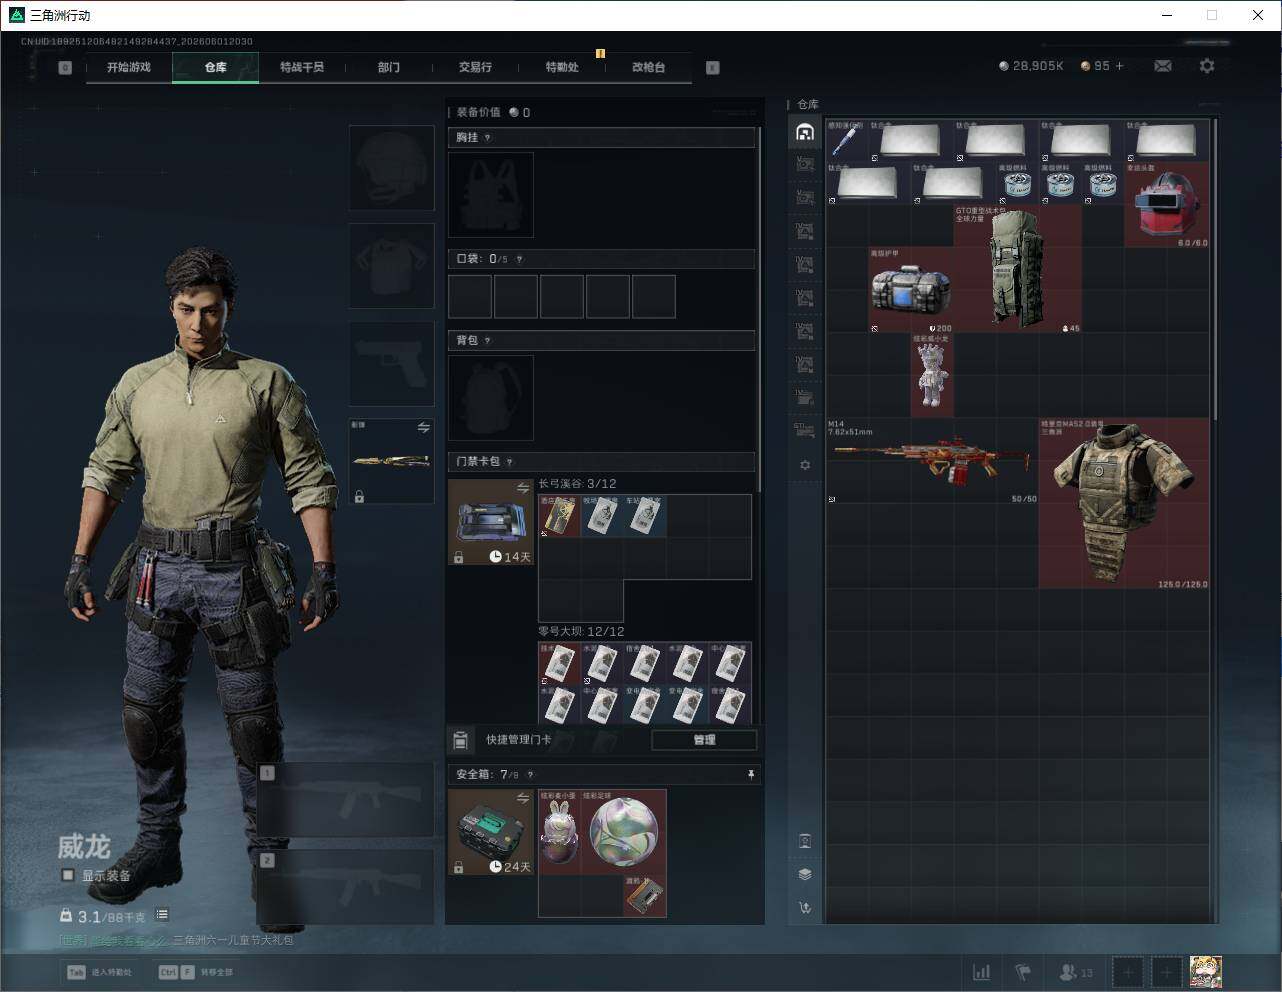
Task: Click the help icon next to 胸挂
Action: (488, 138)
